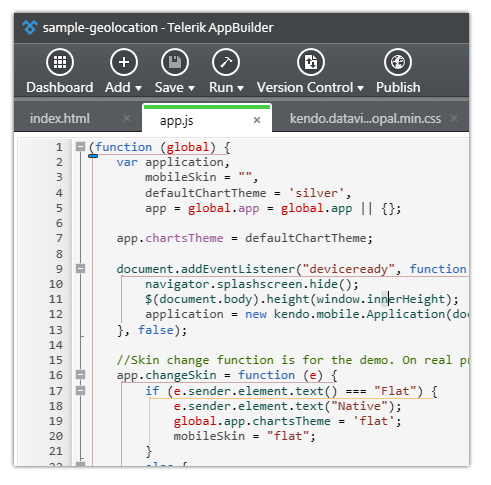Open the Save dropdown arrow
This screenshot has width=491, height=485.
tap(191, 88)
